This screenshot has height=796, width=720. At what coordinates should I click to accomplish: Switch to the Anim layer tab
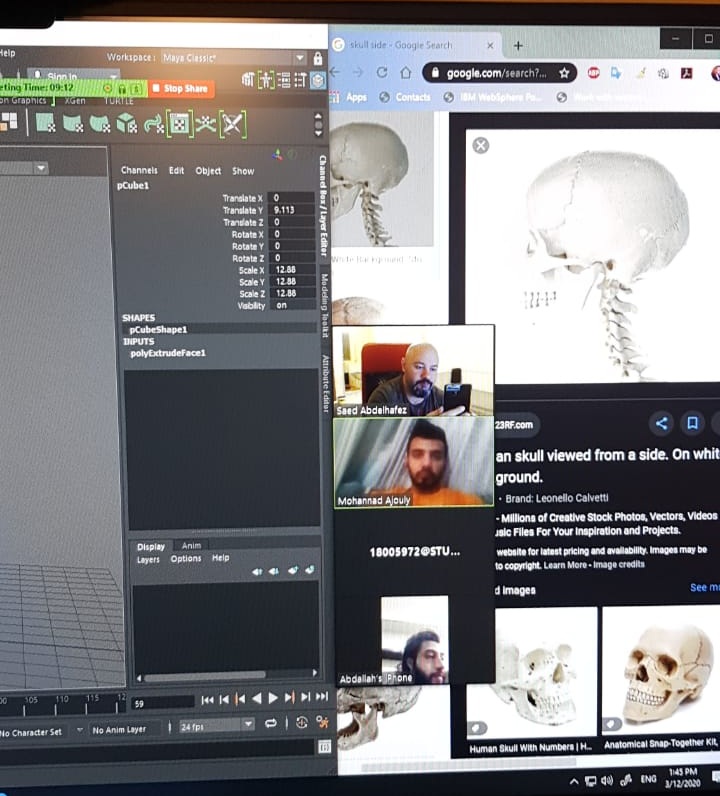(x=191, y=546)
